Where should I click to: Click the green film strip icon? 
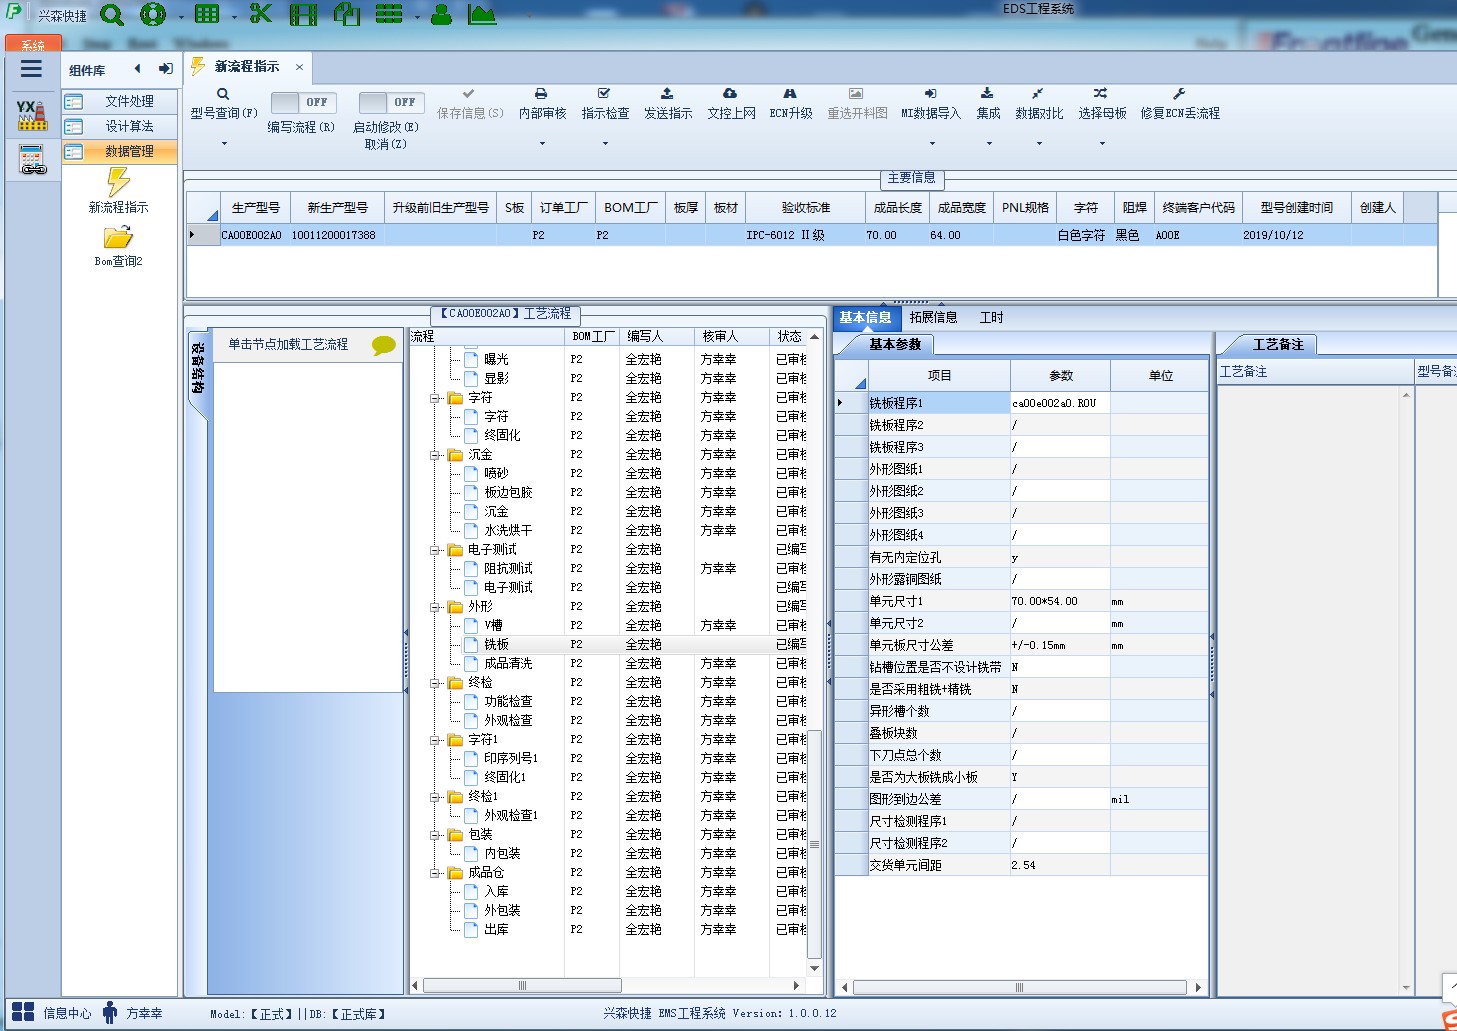pyautogui.click(x=303, y=14)
